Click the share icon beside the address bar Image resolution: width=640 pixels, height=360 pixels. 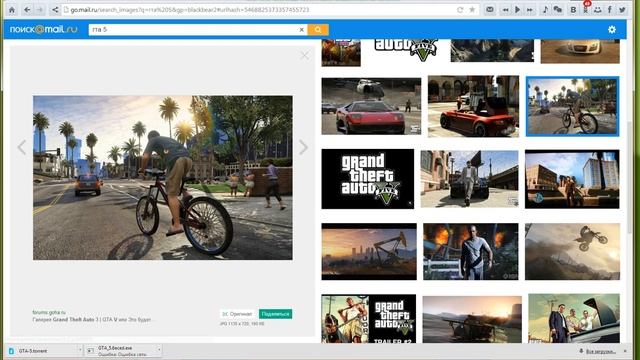[x=55, y=10]
